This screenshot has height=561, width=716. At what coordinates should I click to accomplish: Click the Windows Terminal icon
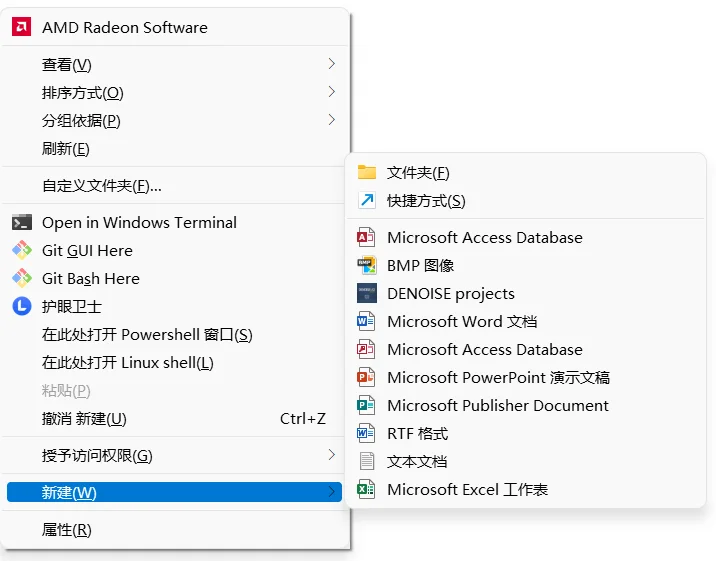[x=21, y=222]
